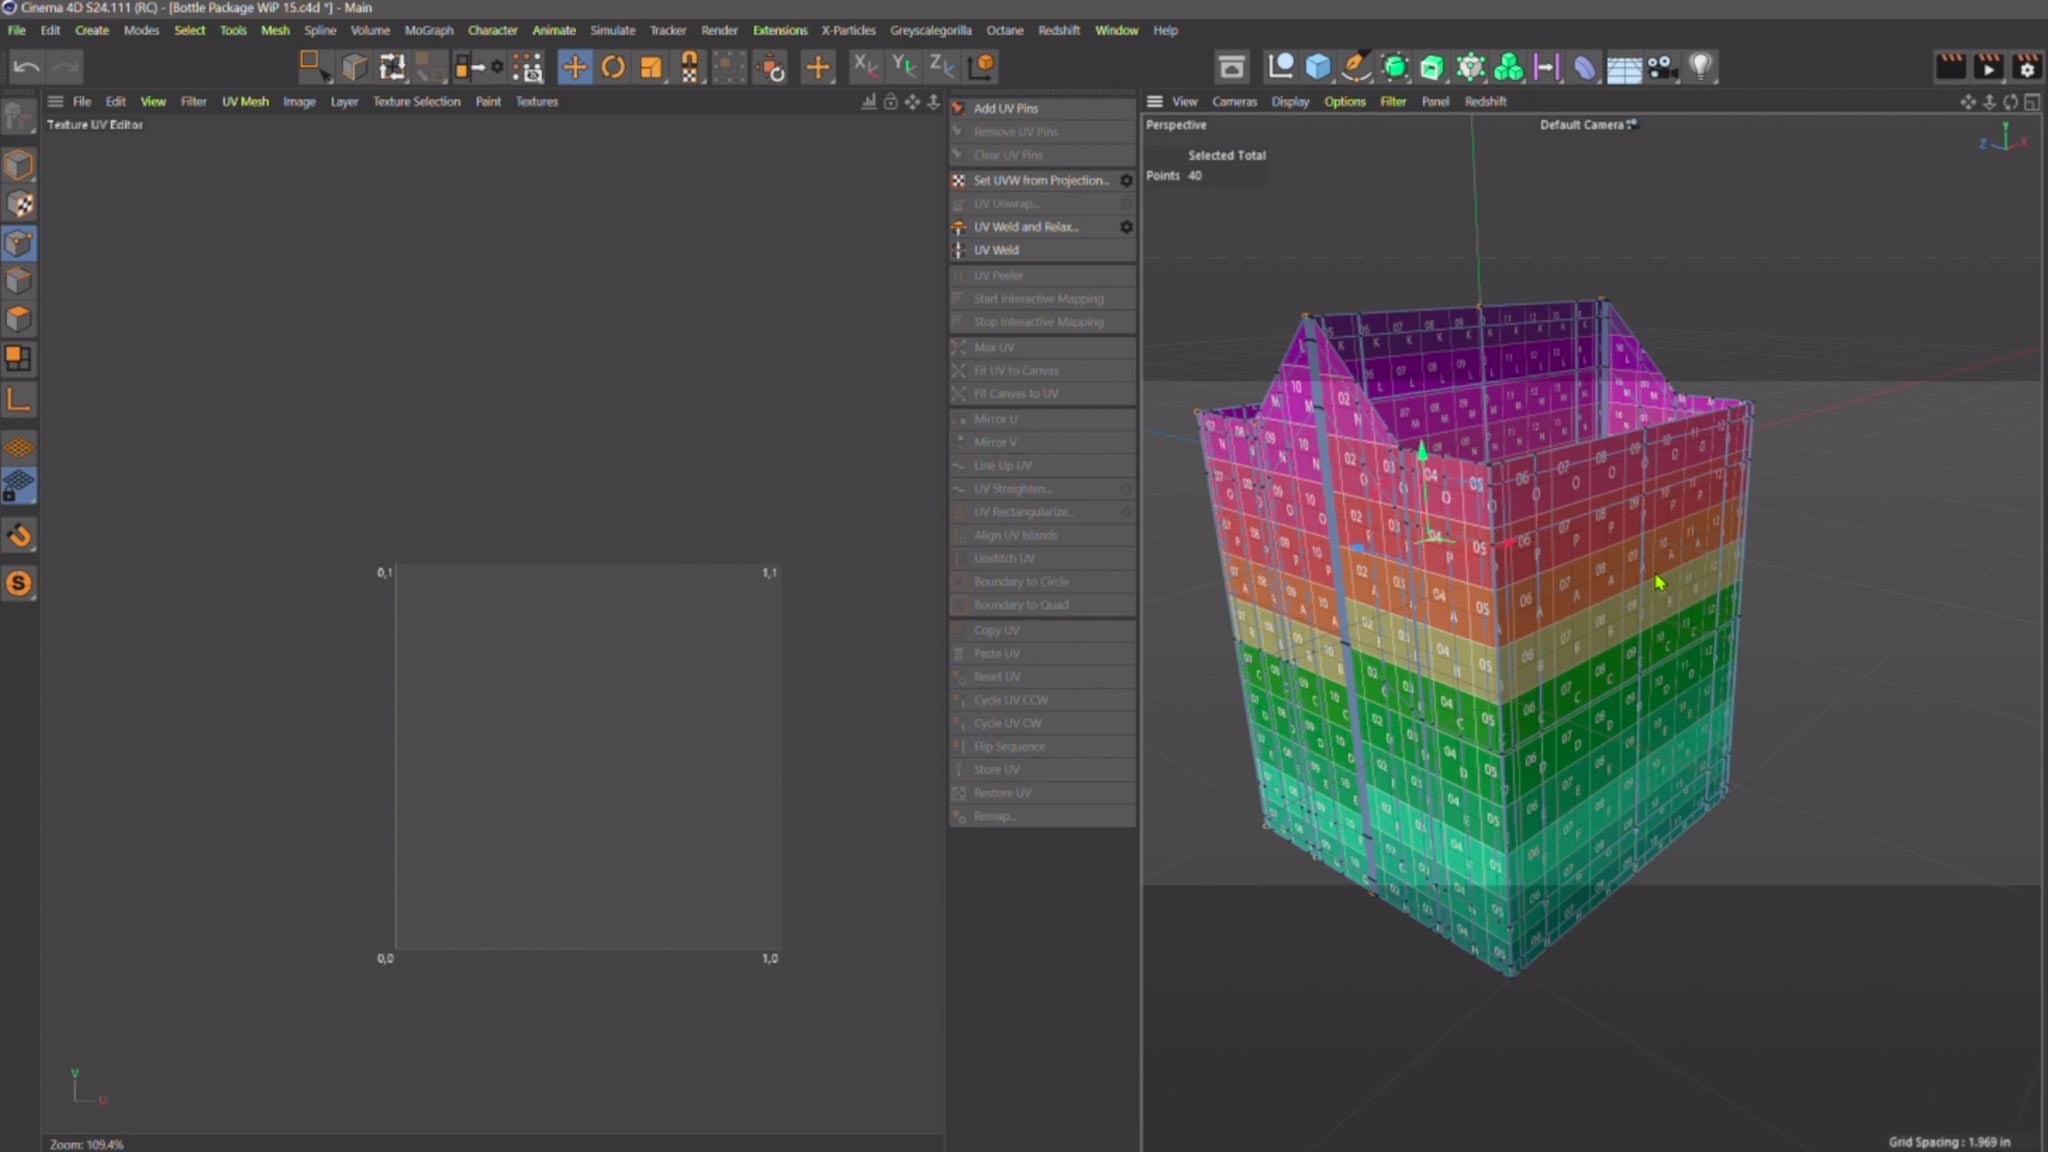The image size is (2048, 1152).
Task: Select the Magnet tool in the sidebar
Action: (x=19, y=534)
